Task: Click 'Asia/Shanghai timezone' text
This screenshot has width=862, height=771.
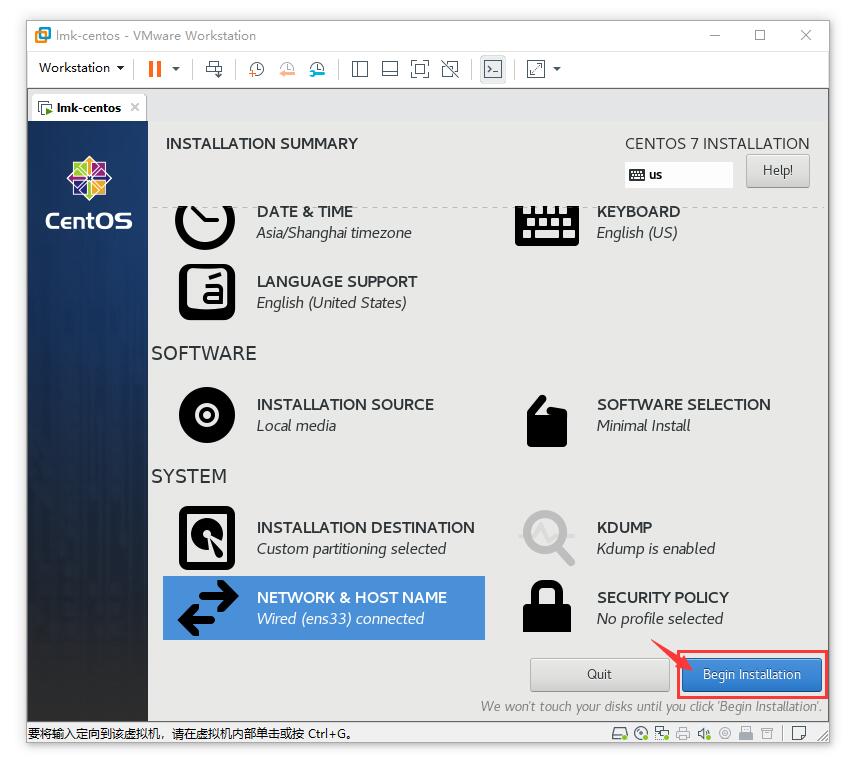Action: tap(334, 233)
